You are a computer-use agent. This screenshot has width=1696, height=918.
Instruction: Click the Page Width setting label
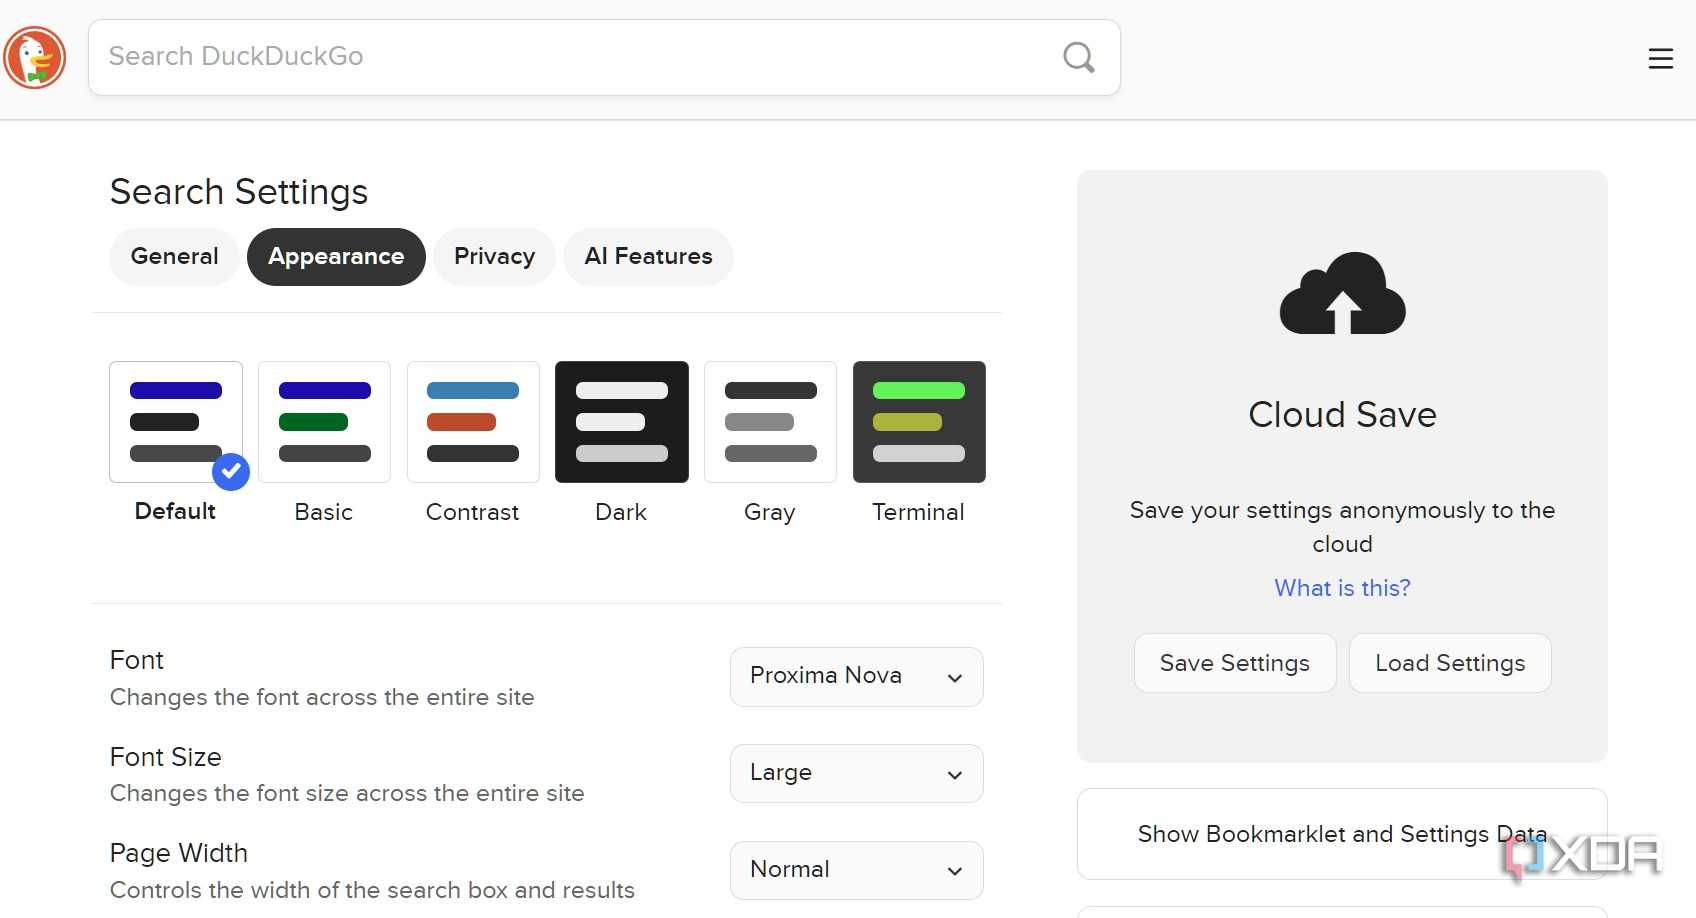click(179, 853)
